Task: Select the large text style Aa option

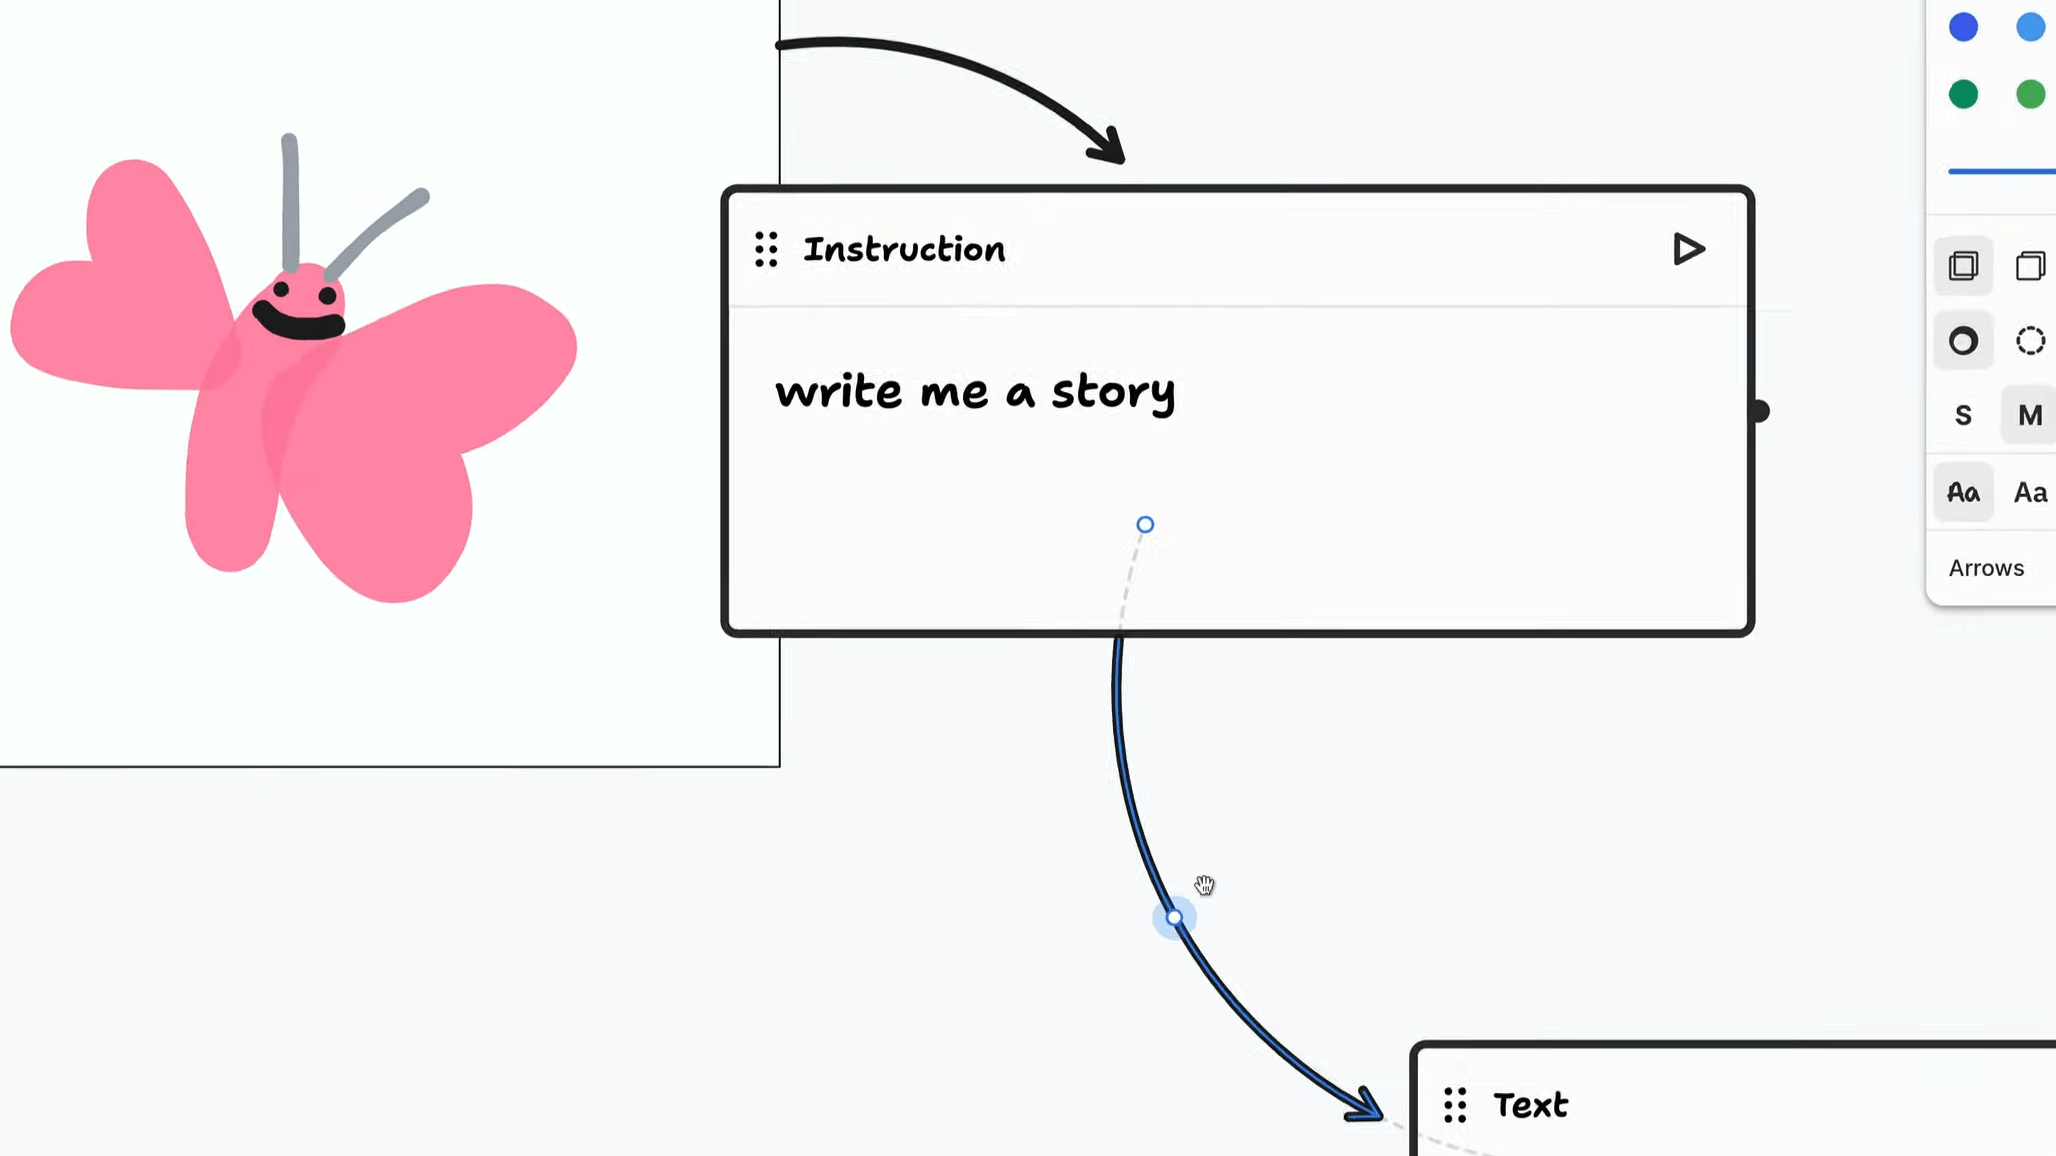Action: click(2033, 491)
